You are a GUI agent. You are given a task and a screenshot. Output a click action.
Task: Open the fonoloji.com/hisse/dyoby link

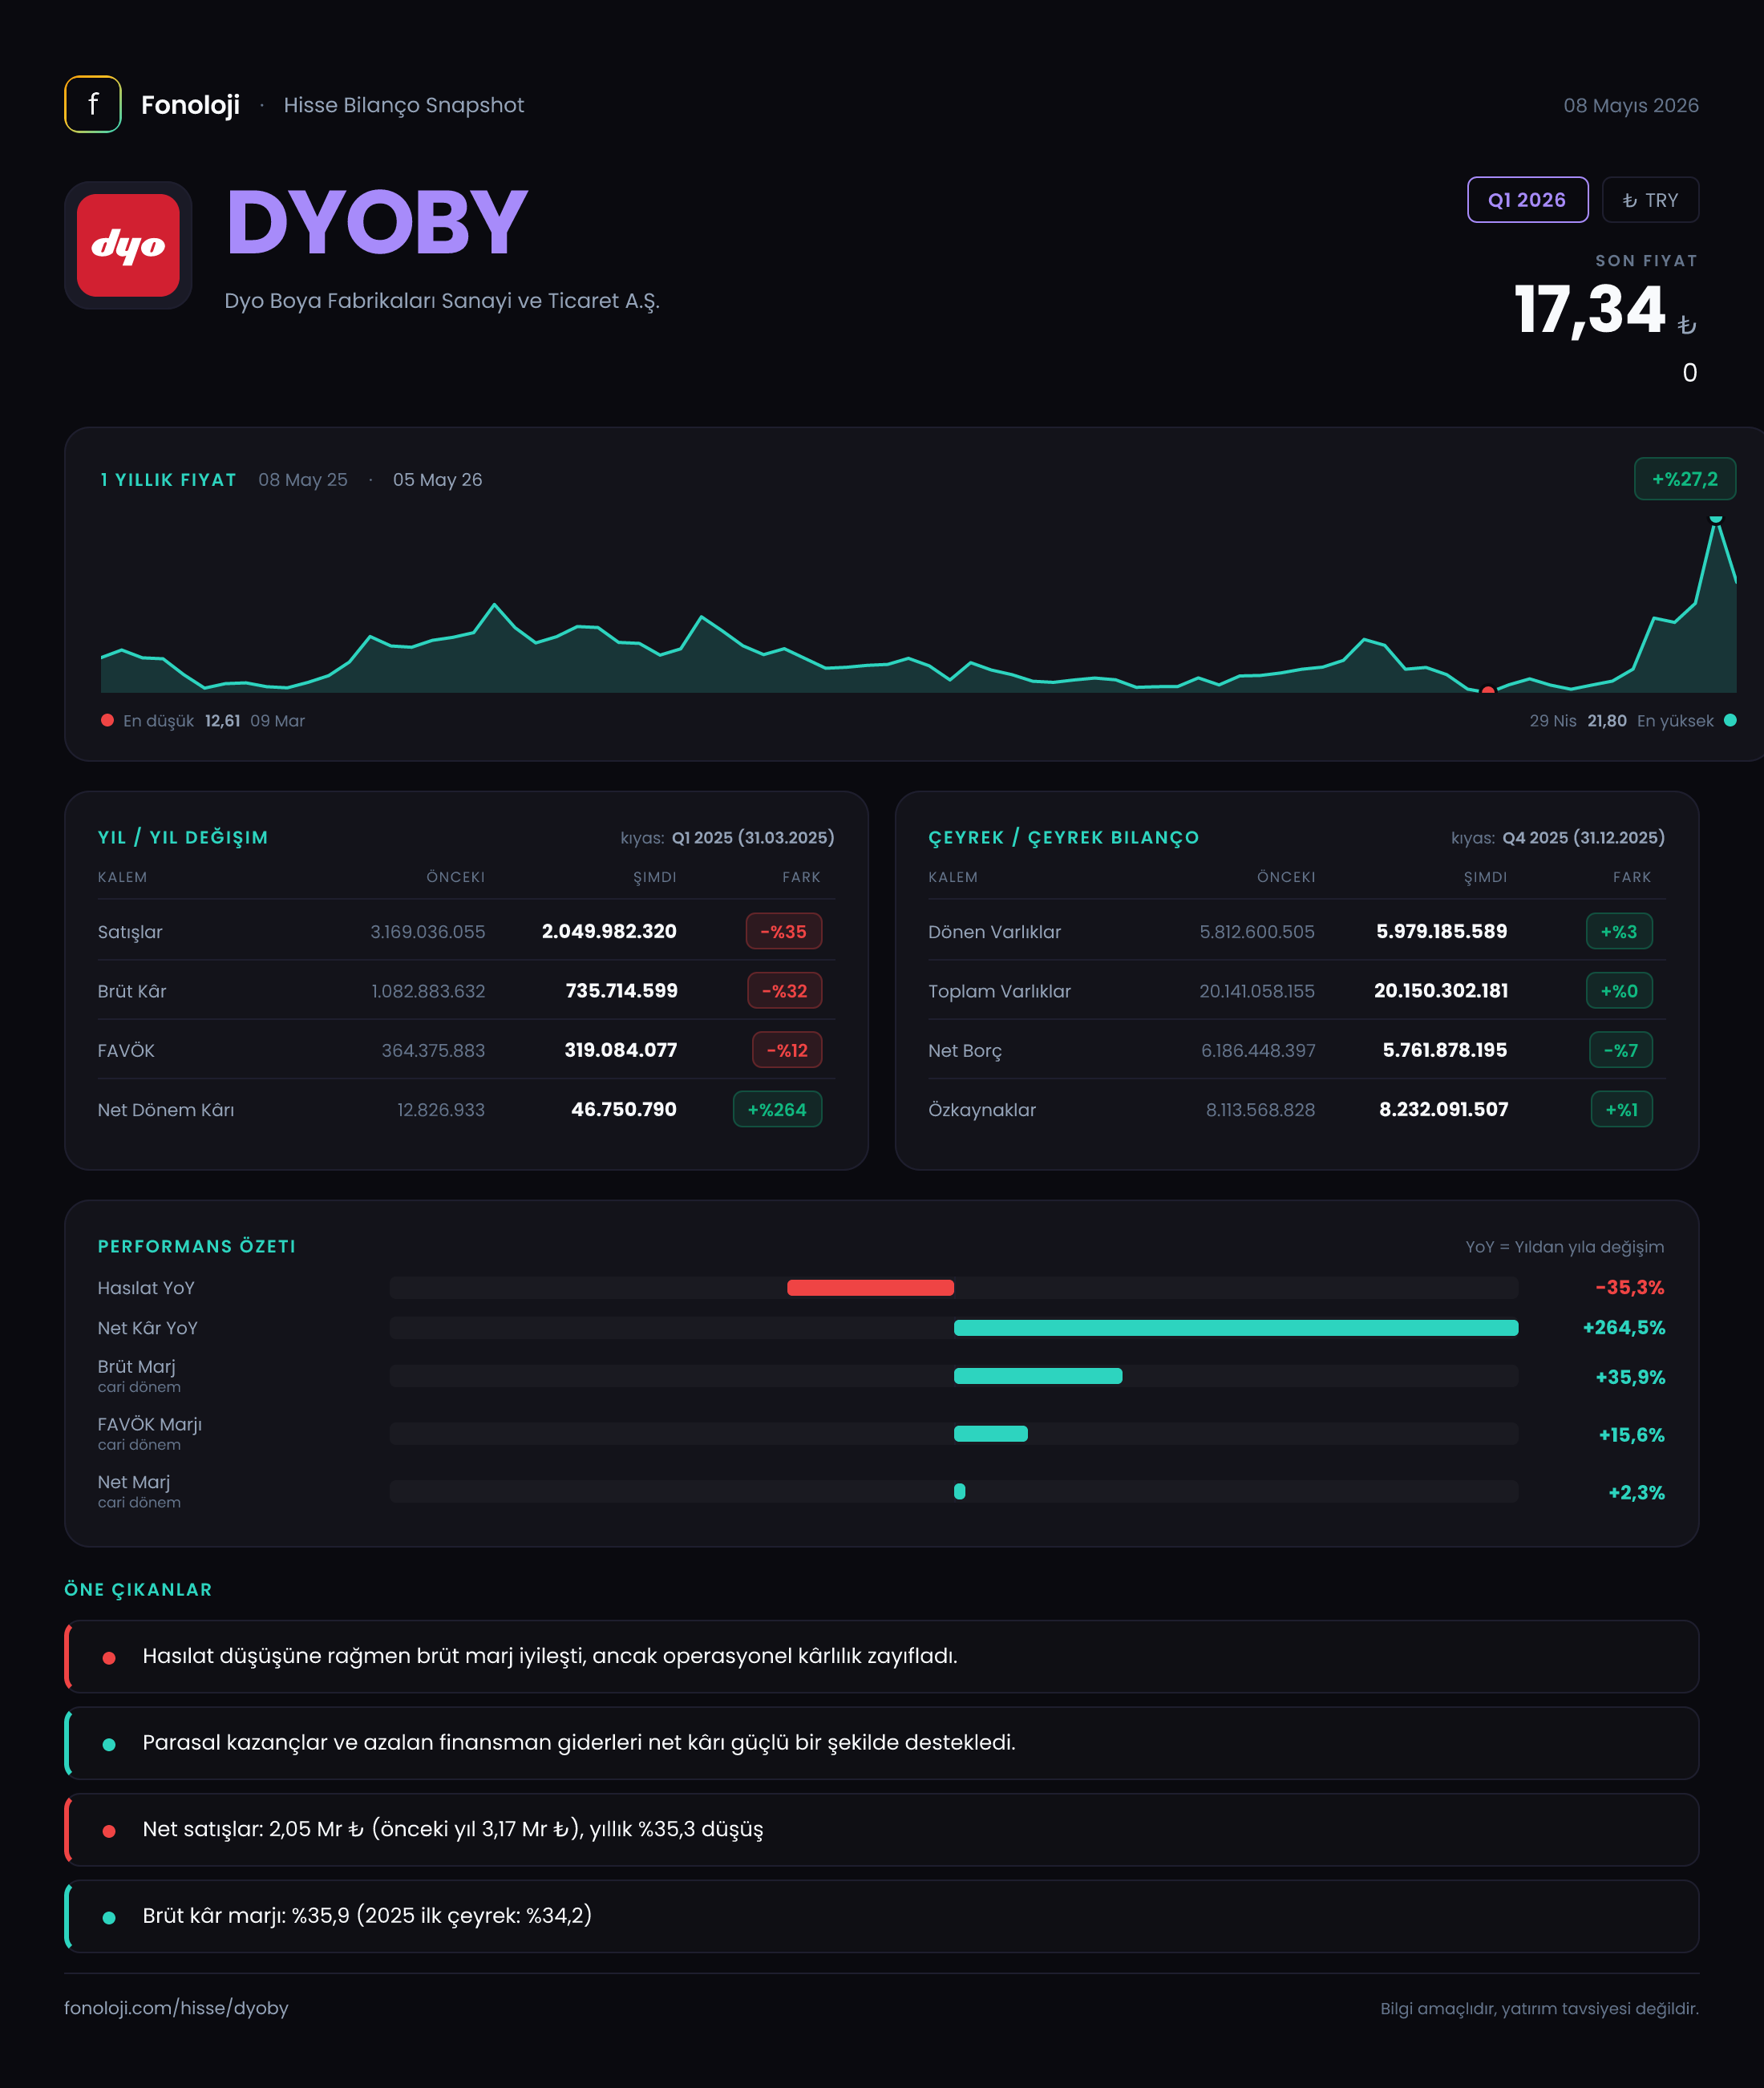(x=176, y=2008)
